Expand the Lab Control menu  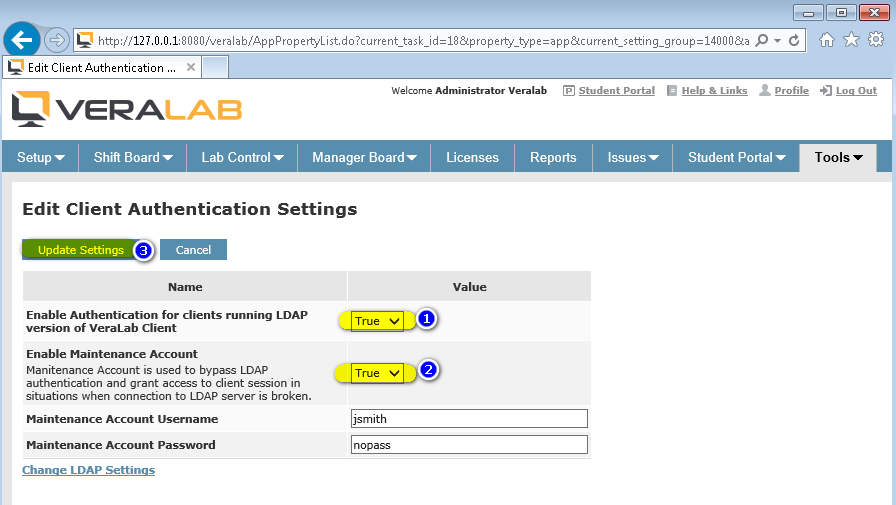click(x=242, y=157)
